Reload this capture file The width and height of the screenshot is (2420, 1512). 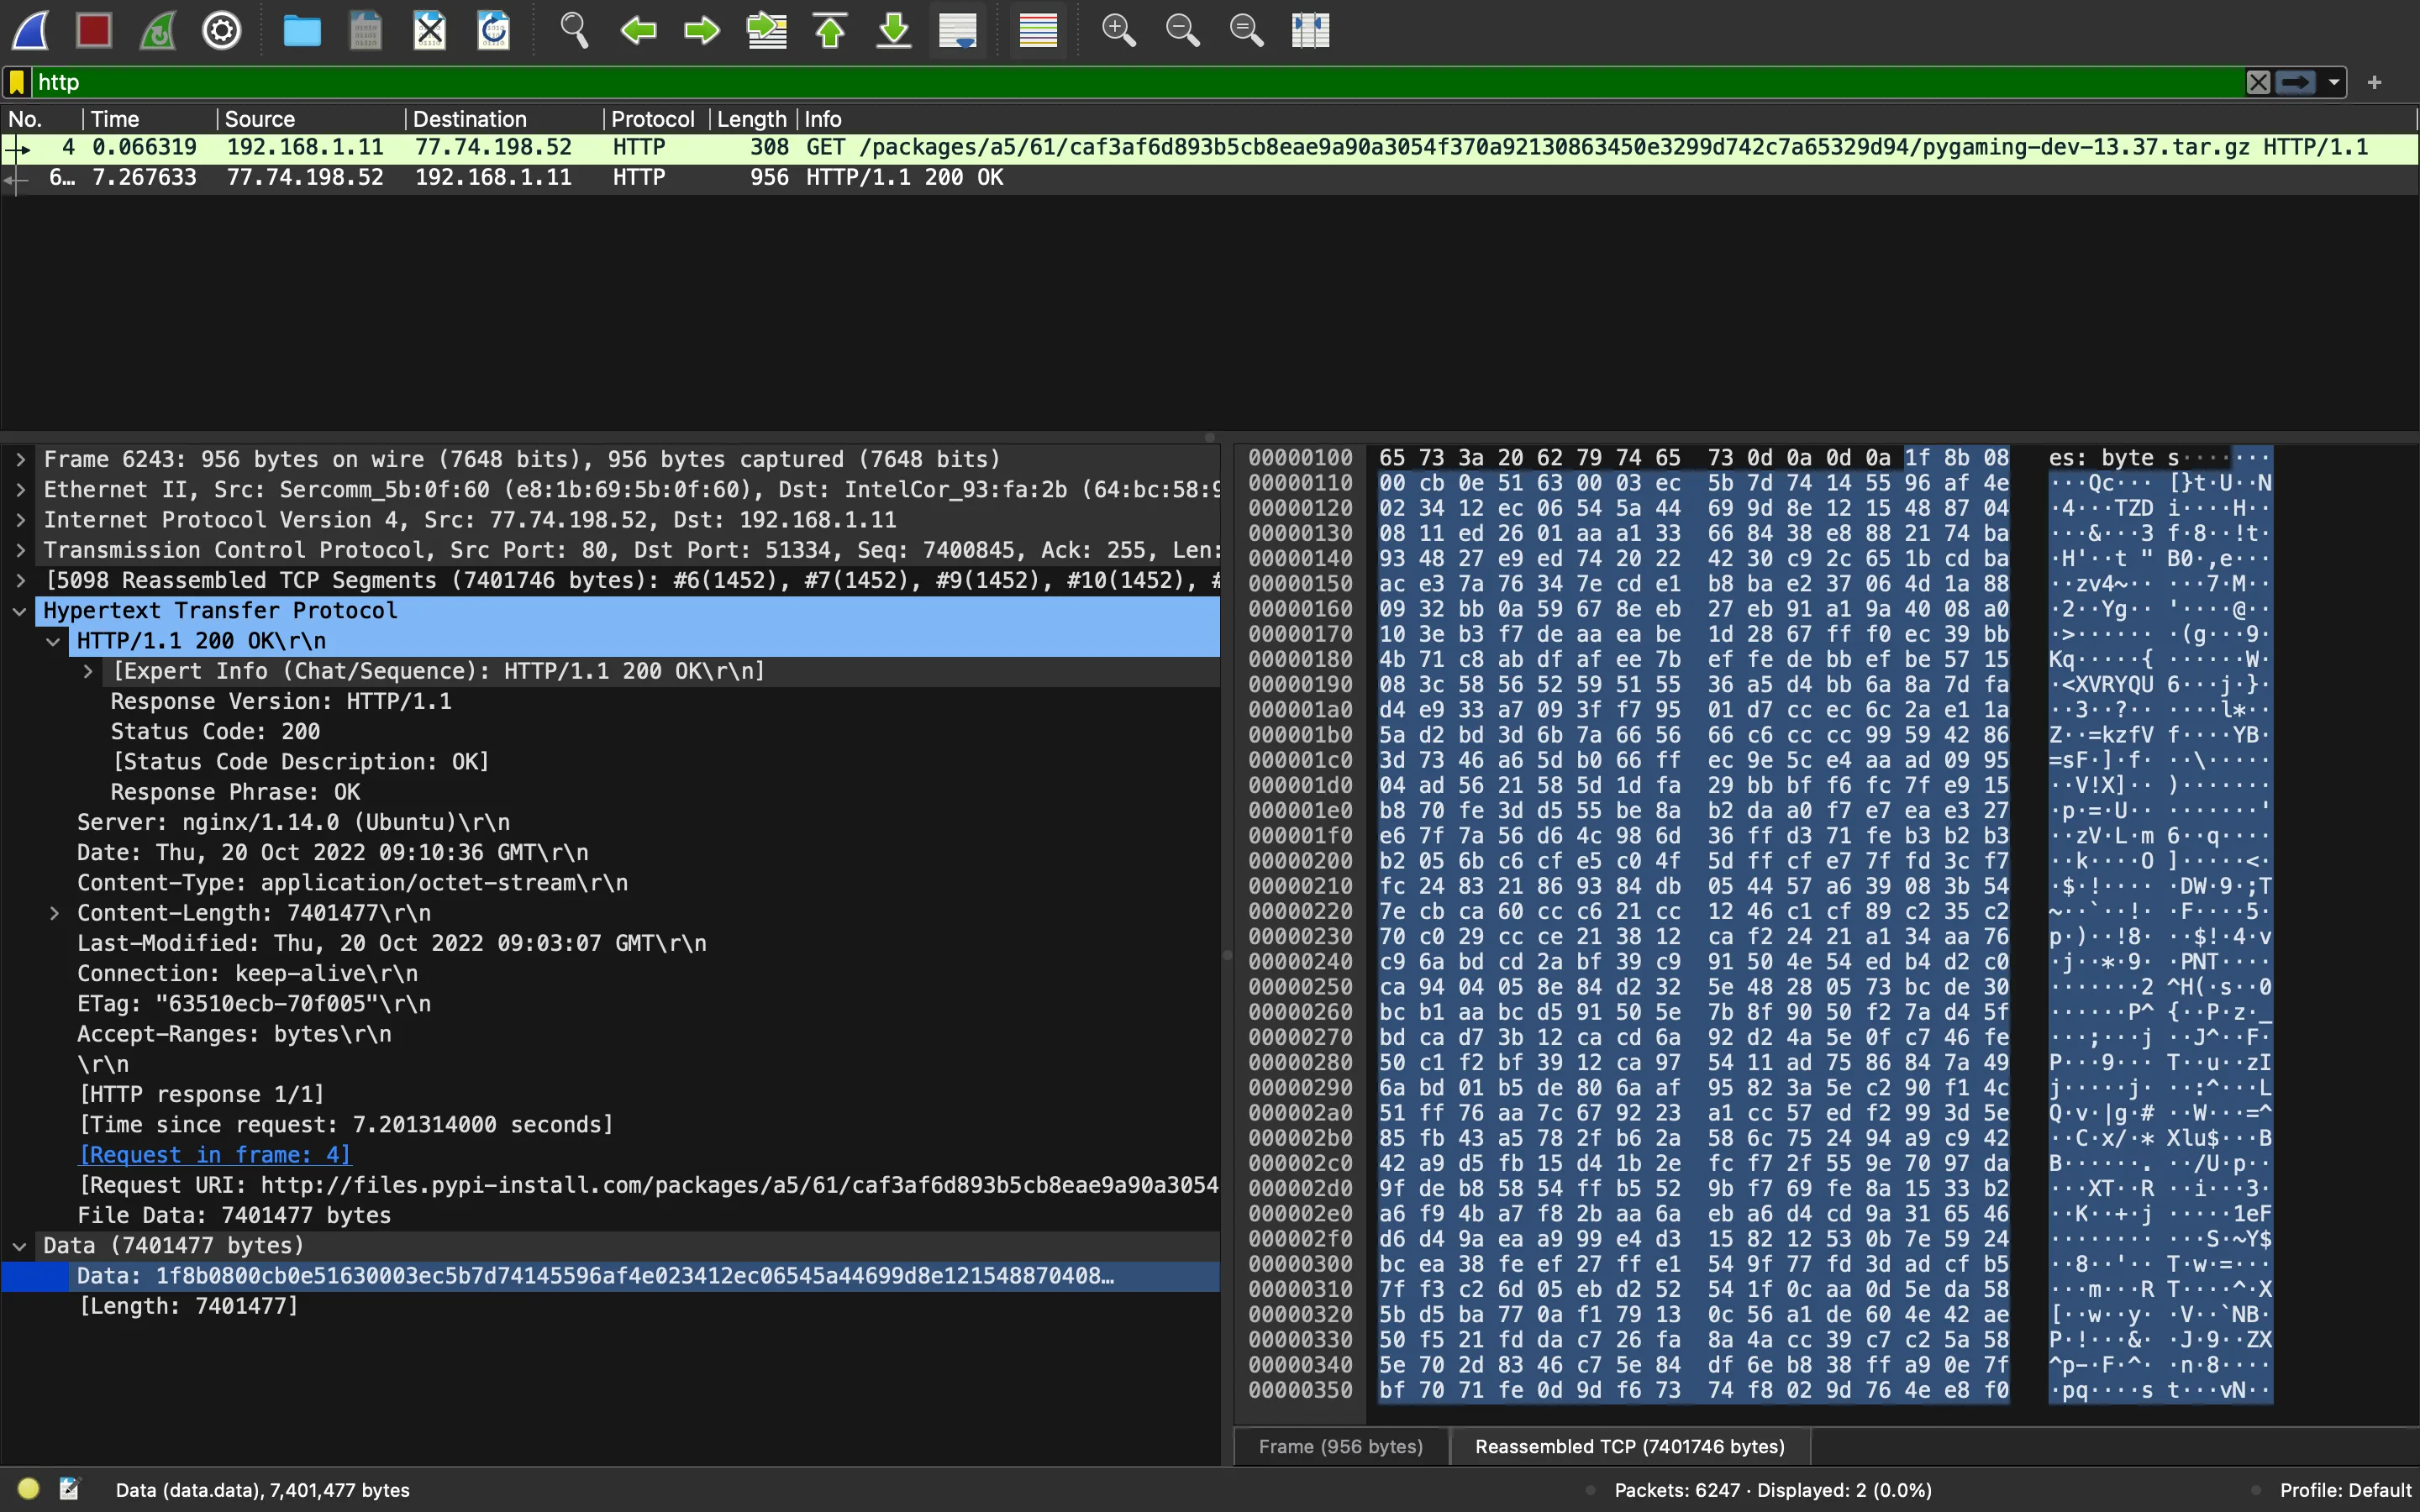[x=494, y=30]
